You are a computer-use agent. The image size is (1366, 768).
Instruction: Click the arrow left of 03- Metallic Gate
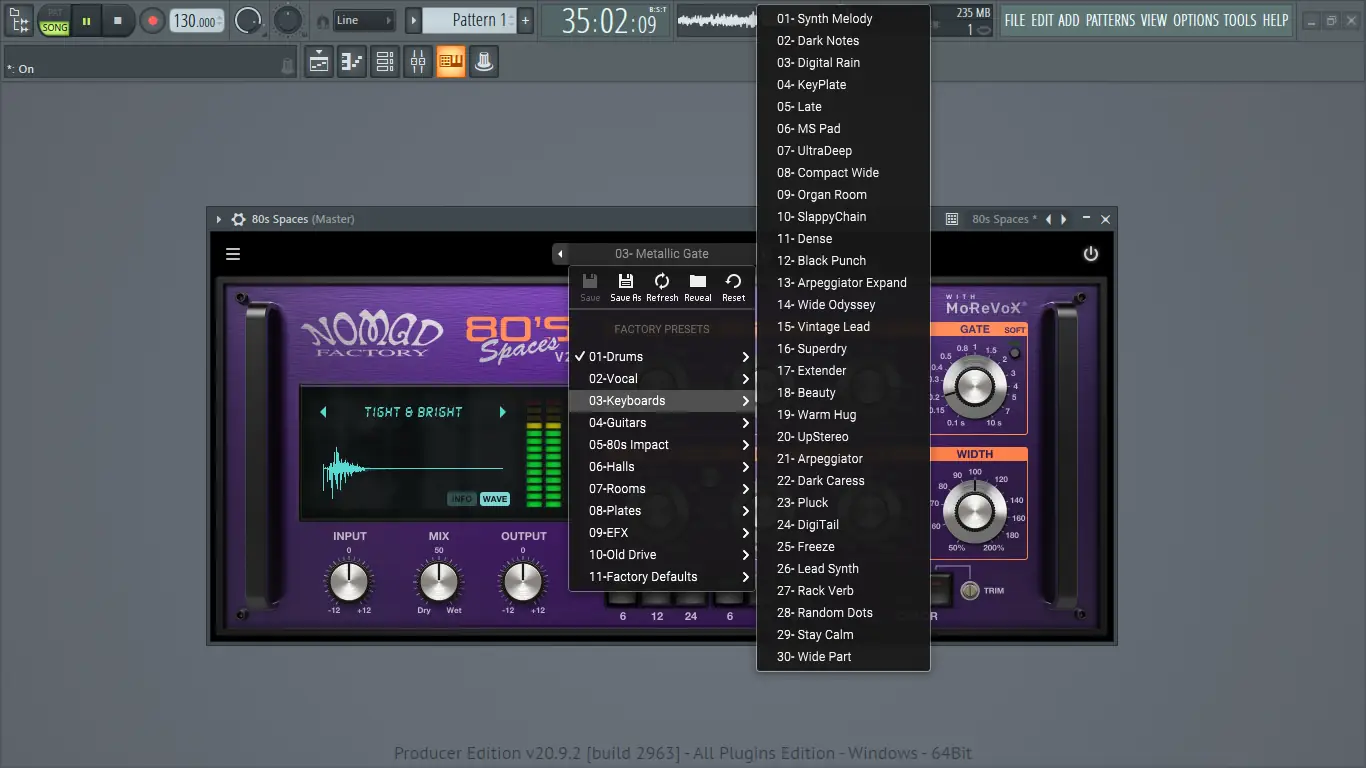pos(561,254)
